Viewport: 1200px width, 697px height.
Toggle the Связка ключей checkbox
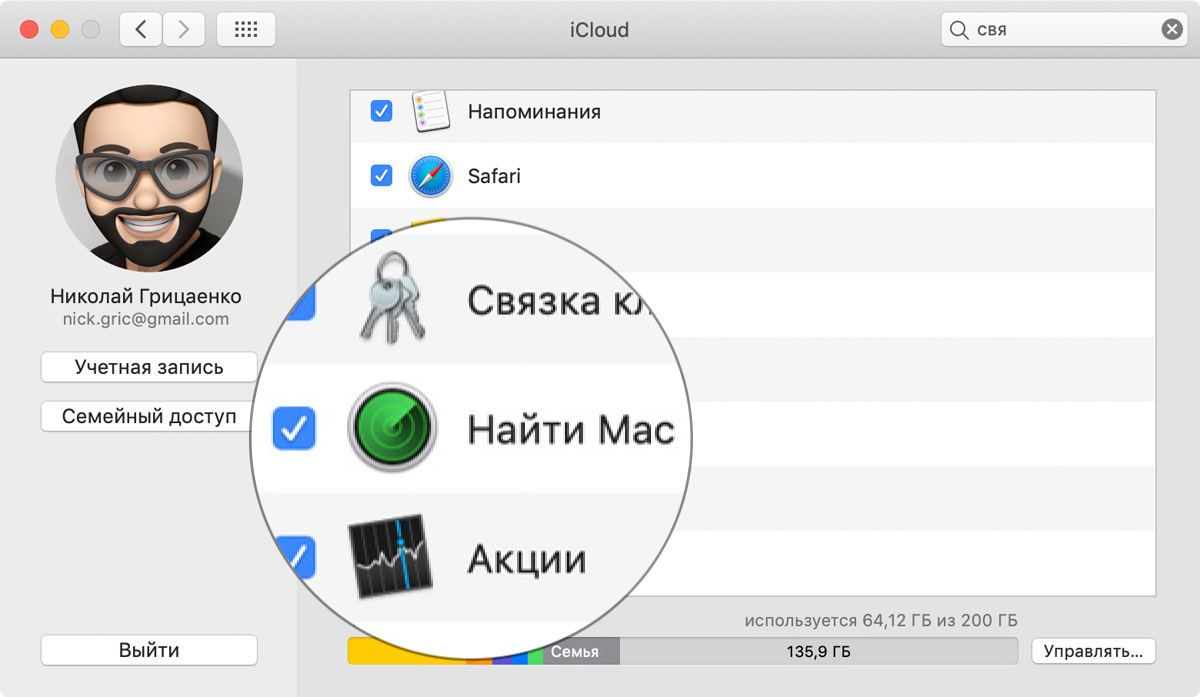pos(301,300)
